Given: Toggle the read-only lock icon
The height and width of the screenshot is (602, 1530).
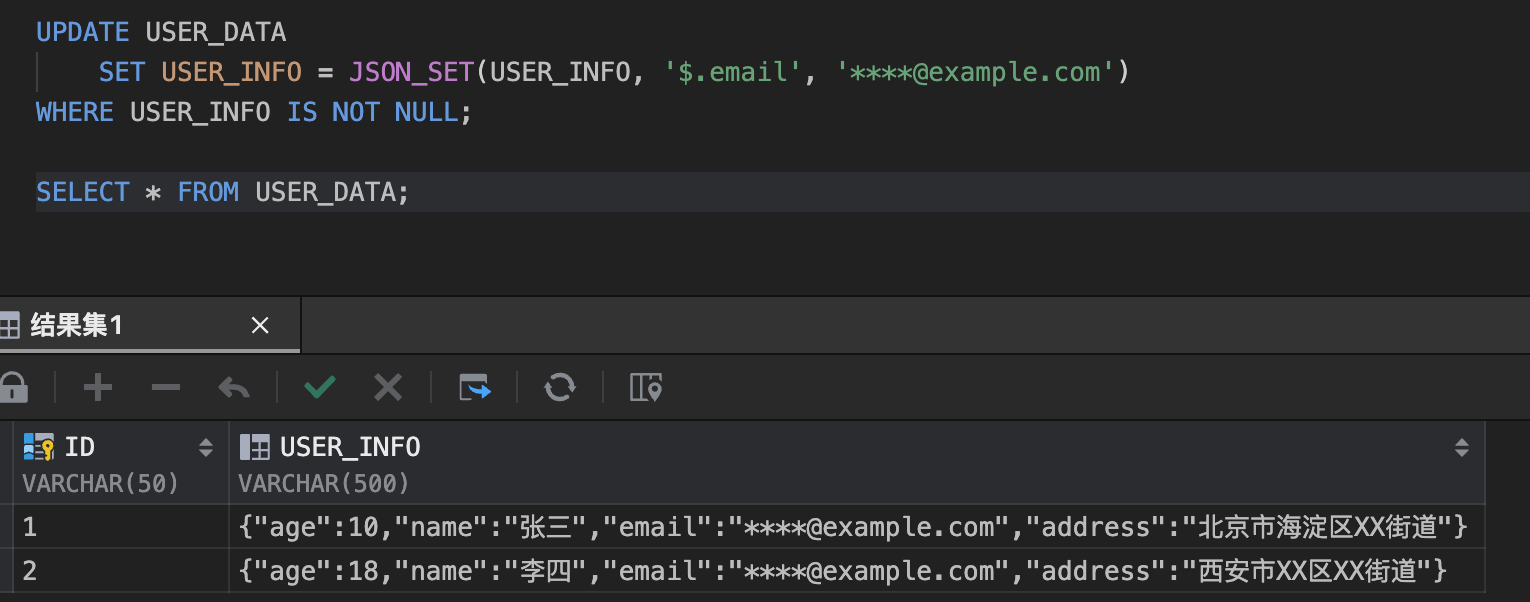Looking at the screenshot, I should click(12, 387).
